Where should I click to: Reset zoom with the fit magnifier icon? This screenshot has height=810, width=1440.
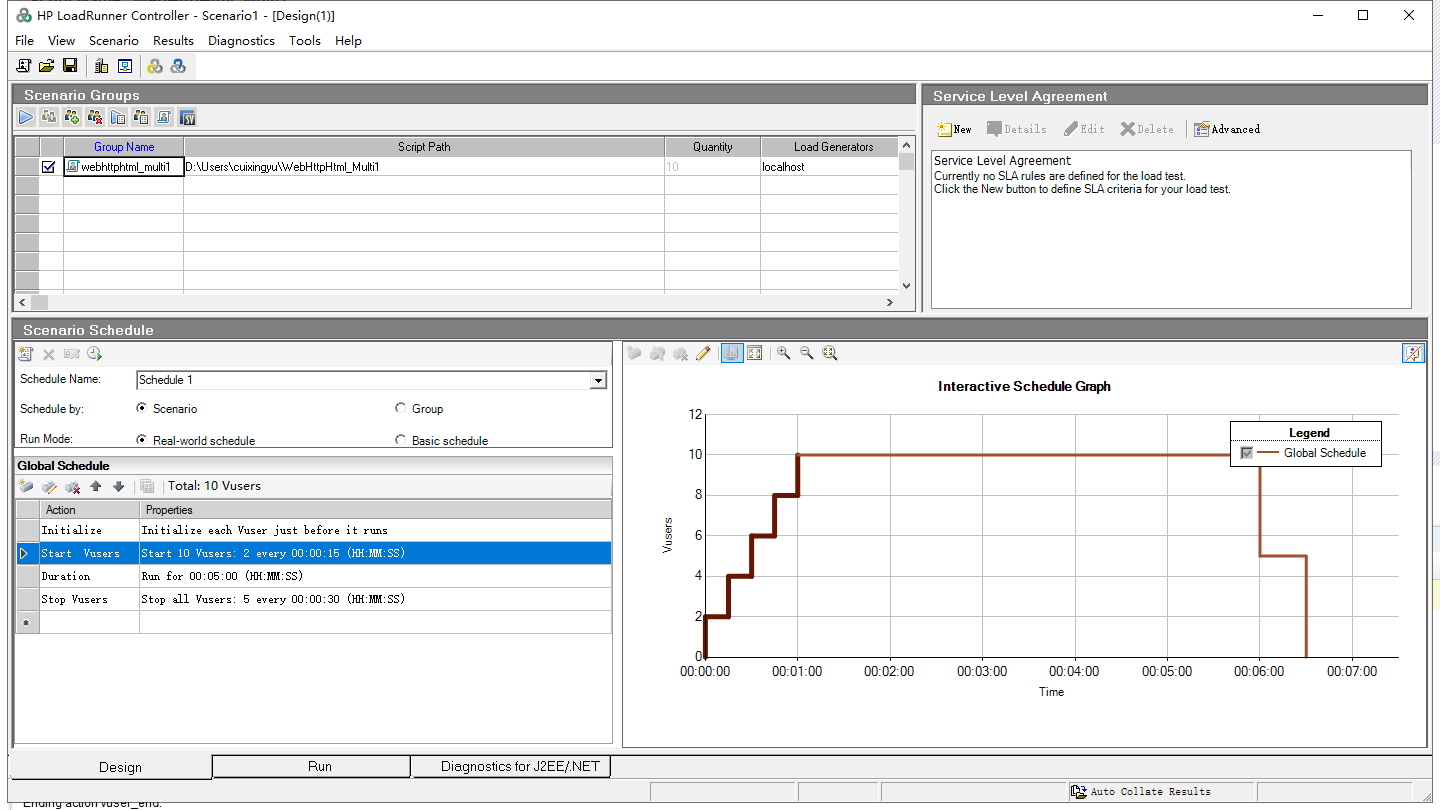point(830,353)
